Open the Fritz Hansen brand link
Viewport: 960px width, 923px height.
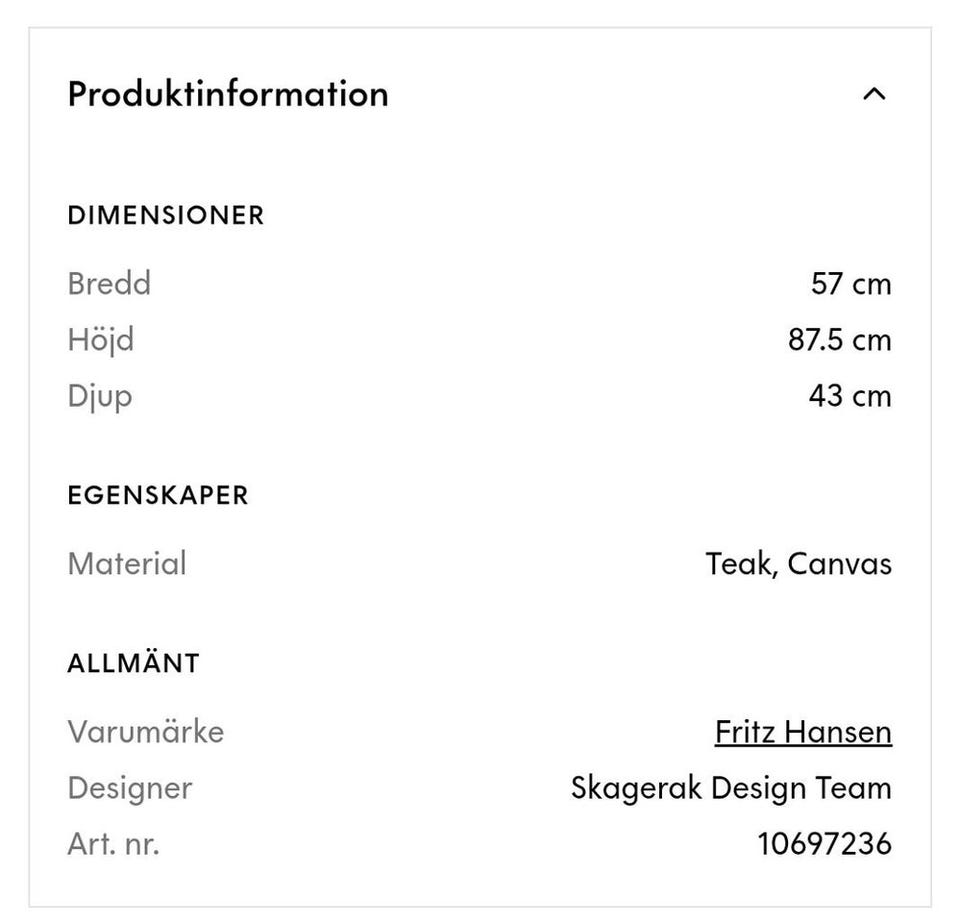coord(803,732)
